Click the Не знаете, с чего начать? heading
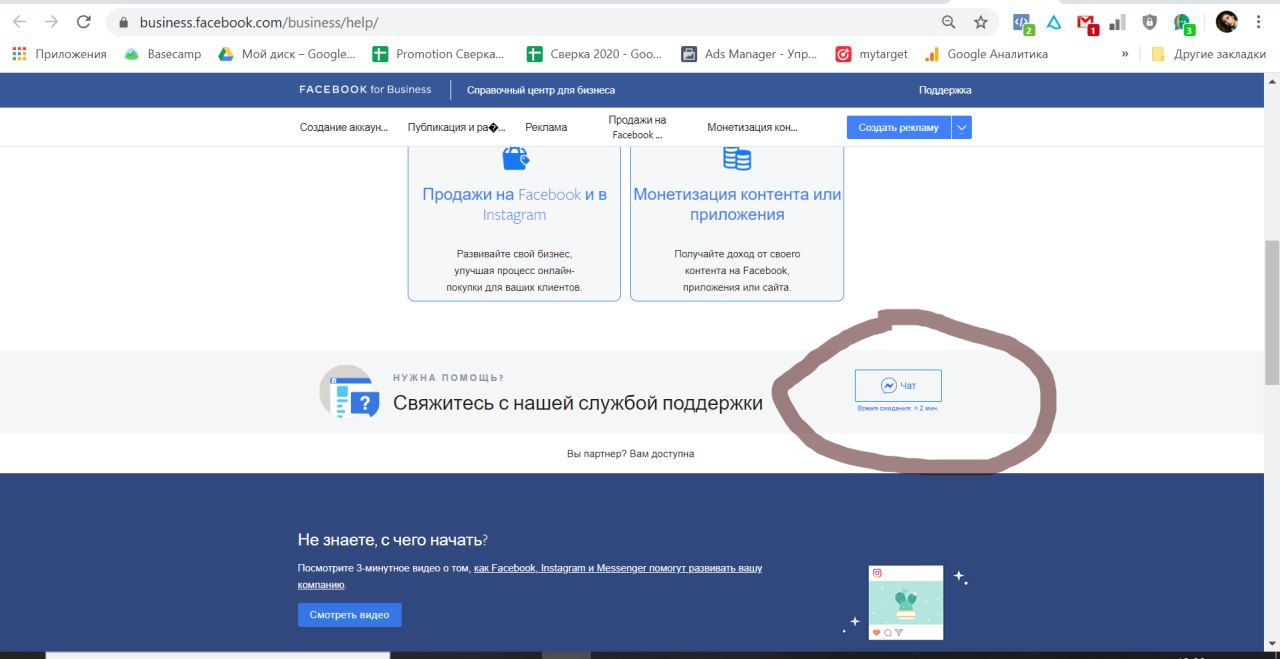The image size is (1280, 659). [393, 540]
